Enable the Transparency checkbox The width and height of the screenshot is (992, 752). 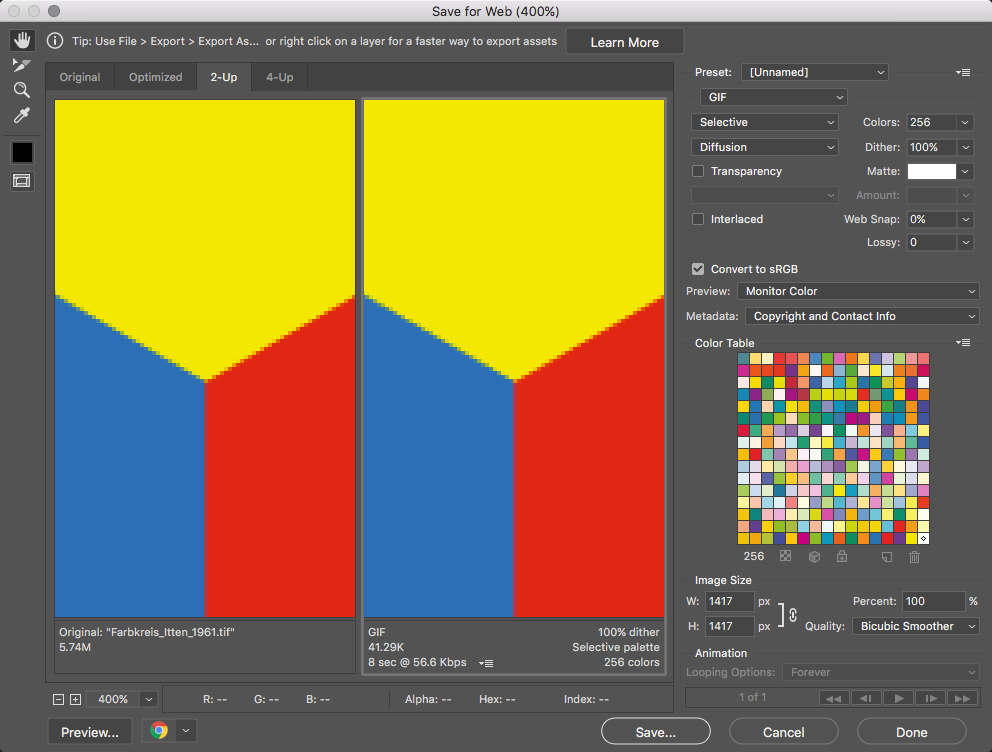pyautogui.click(x=698, y=171)
